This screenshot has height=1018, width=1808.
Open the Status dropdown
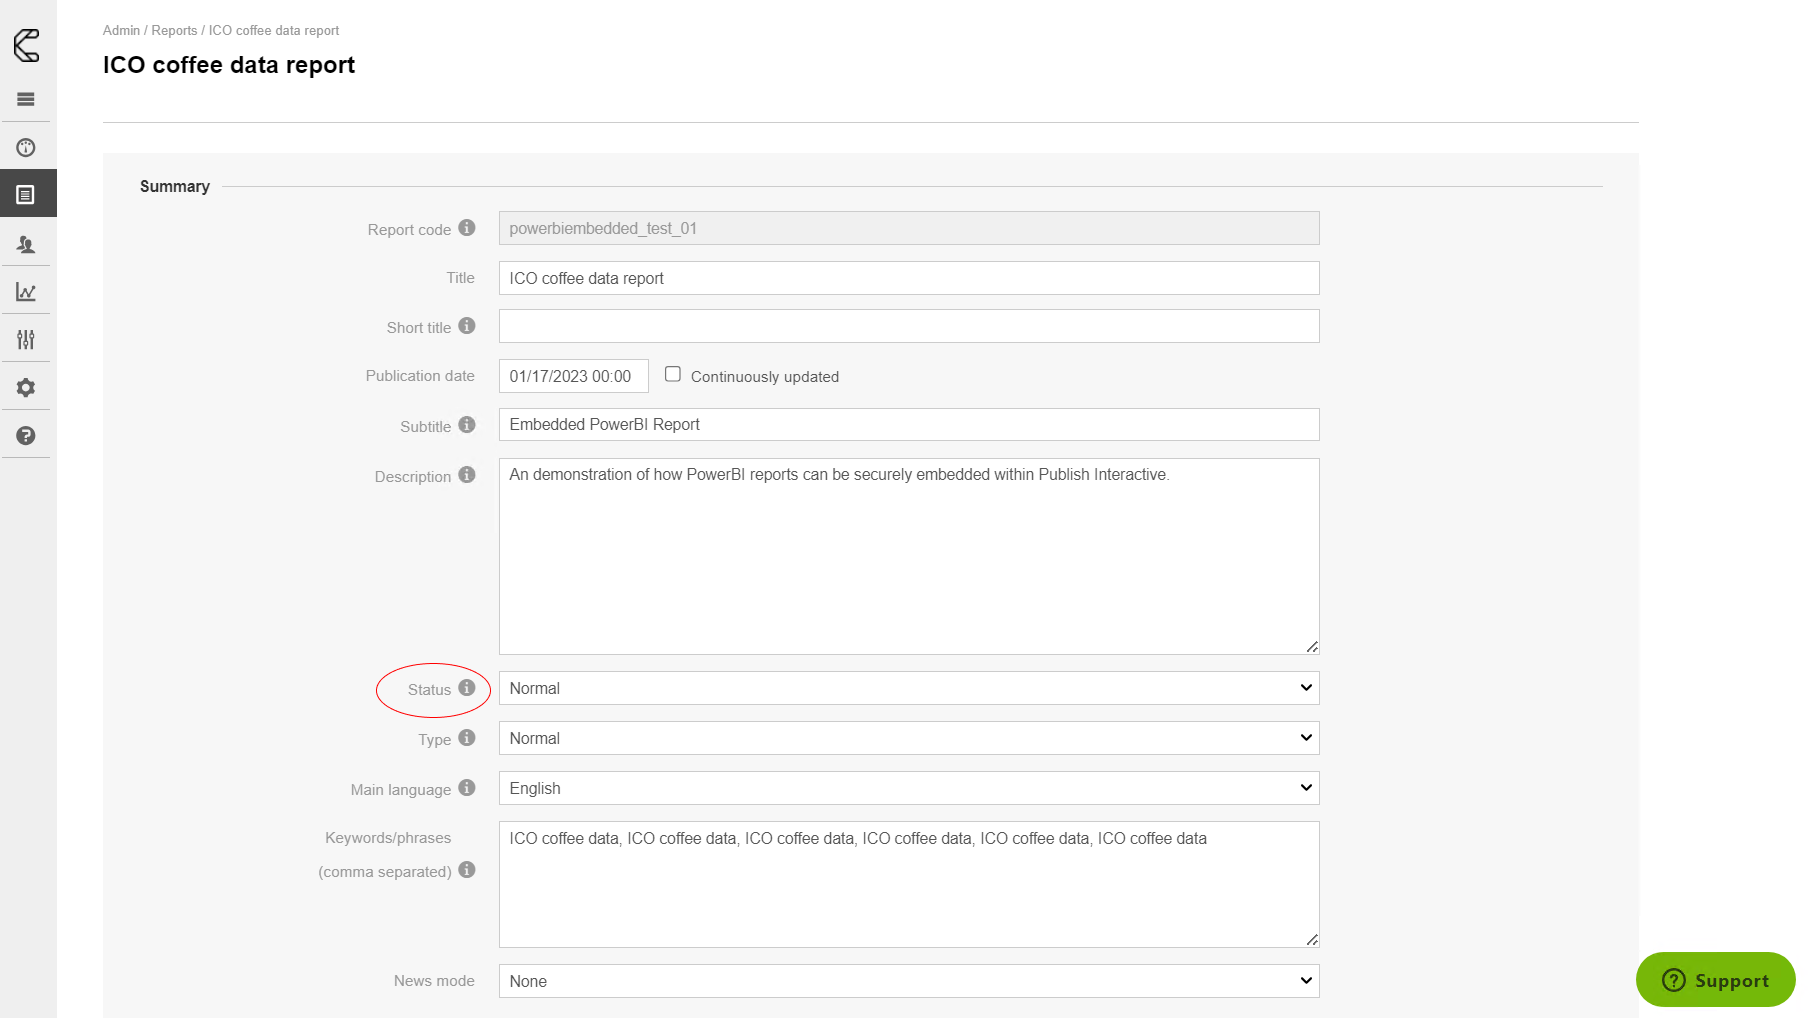pyautogui.click(x=908, y=688)
